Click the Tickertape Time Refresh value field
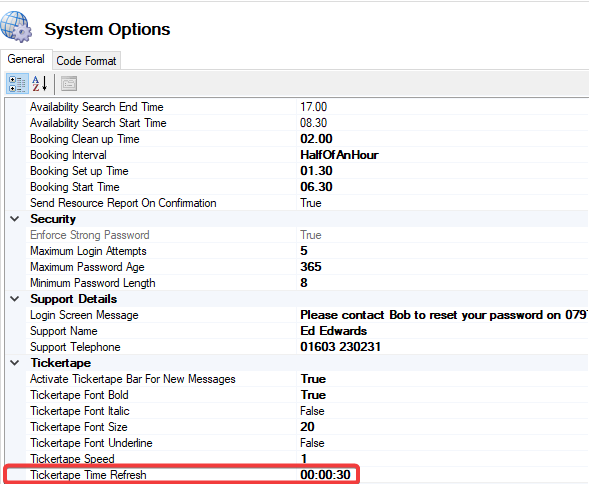Image resolution: width=589 pixels, height=484 pixels. 443,475
